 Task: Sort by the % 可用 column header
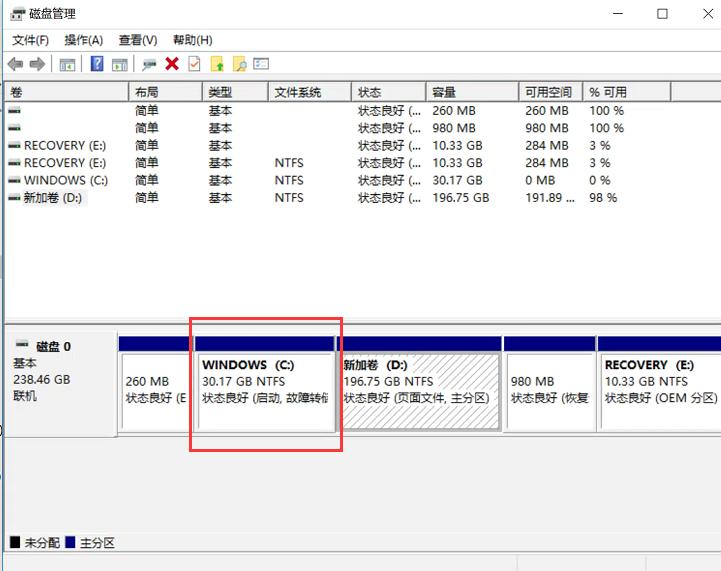[627, 92]
